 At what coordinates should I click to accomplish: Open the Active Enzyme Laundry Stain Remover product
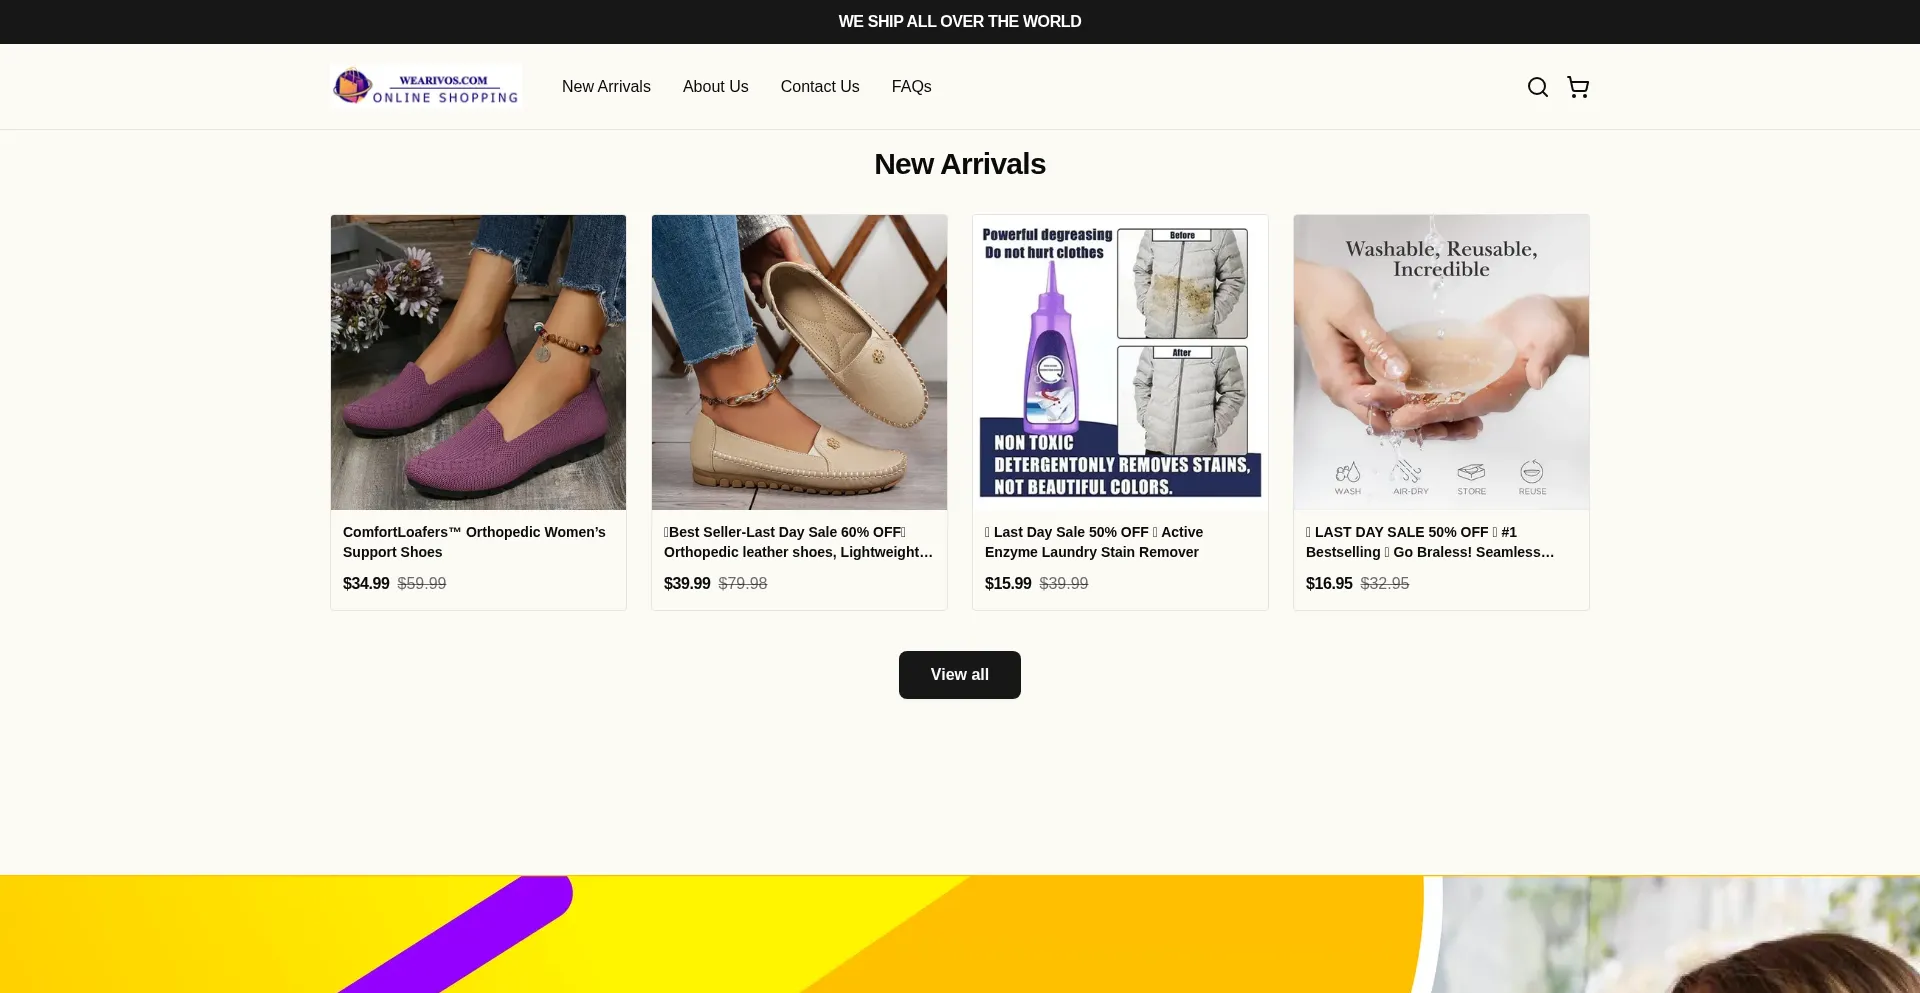pyautogui.click(x=1094, y=542)
